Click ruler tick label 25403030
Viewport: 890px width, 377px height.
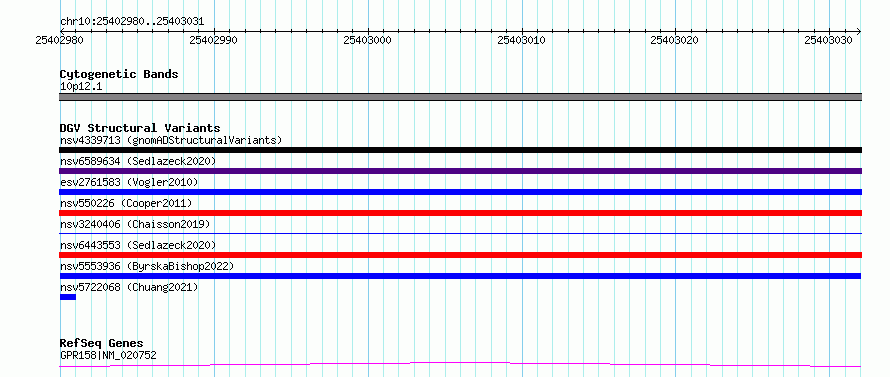tap(829, 40)
